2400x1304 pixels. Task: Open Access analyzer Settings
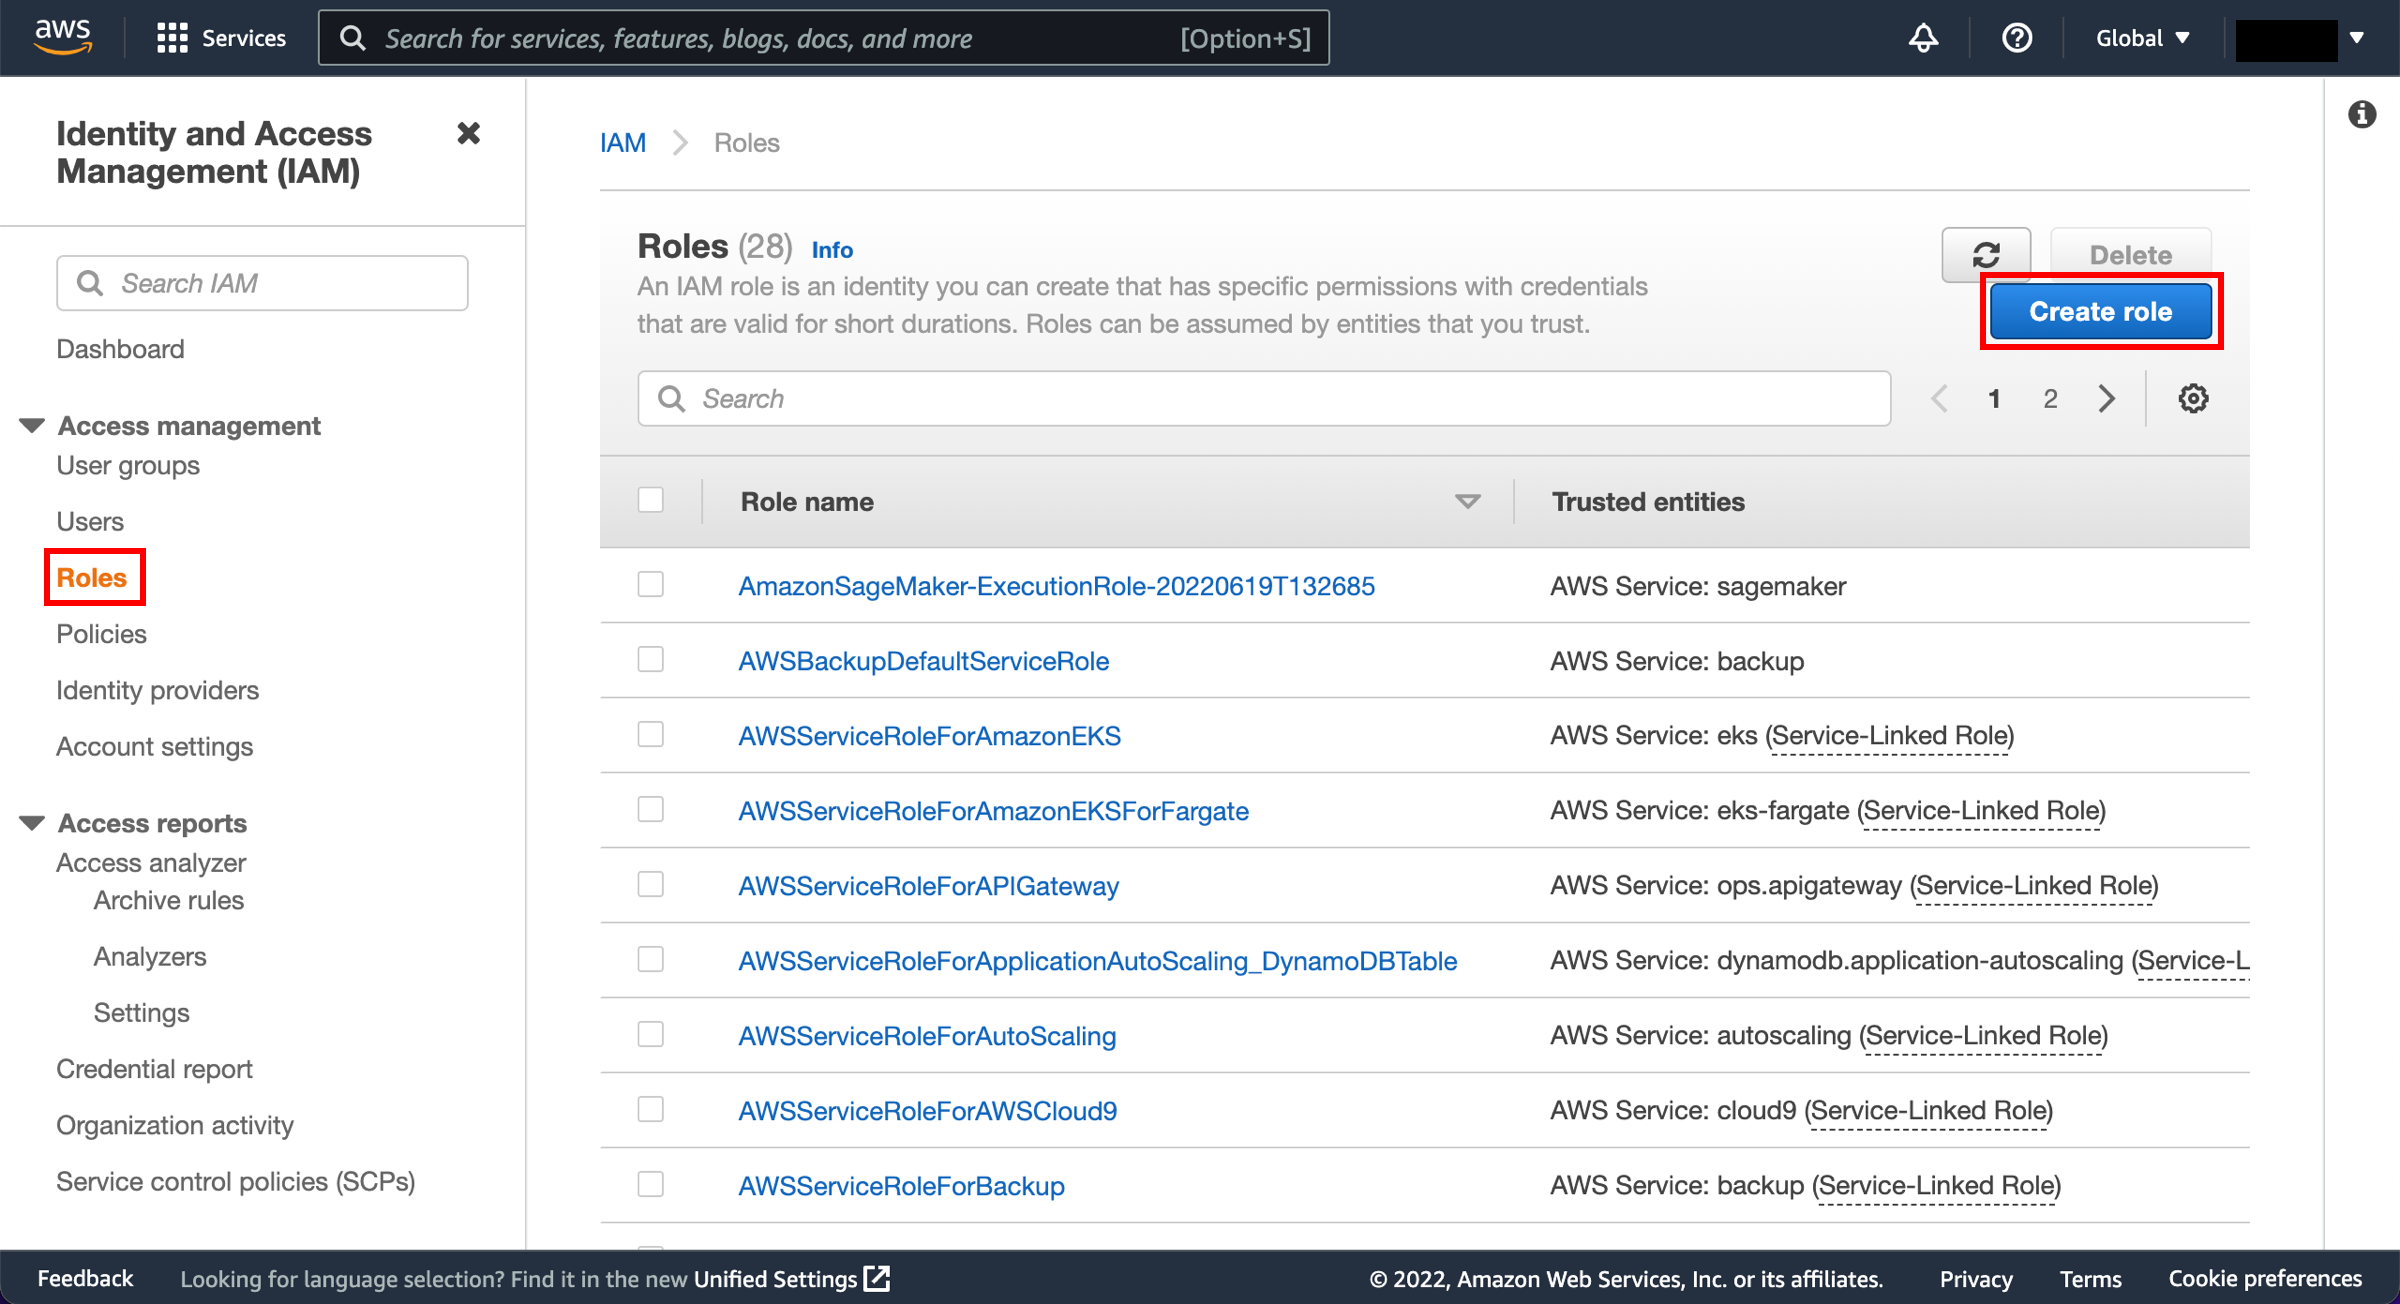[142, 1013]
